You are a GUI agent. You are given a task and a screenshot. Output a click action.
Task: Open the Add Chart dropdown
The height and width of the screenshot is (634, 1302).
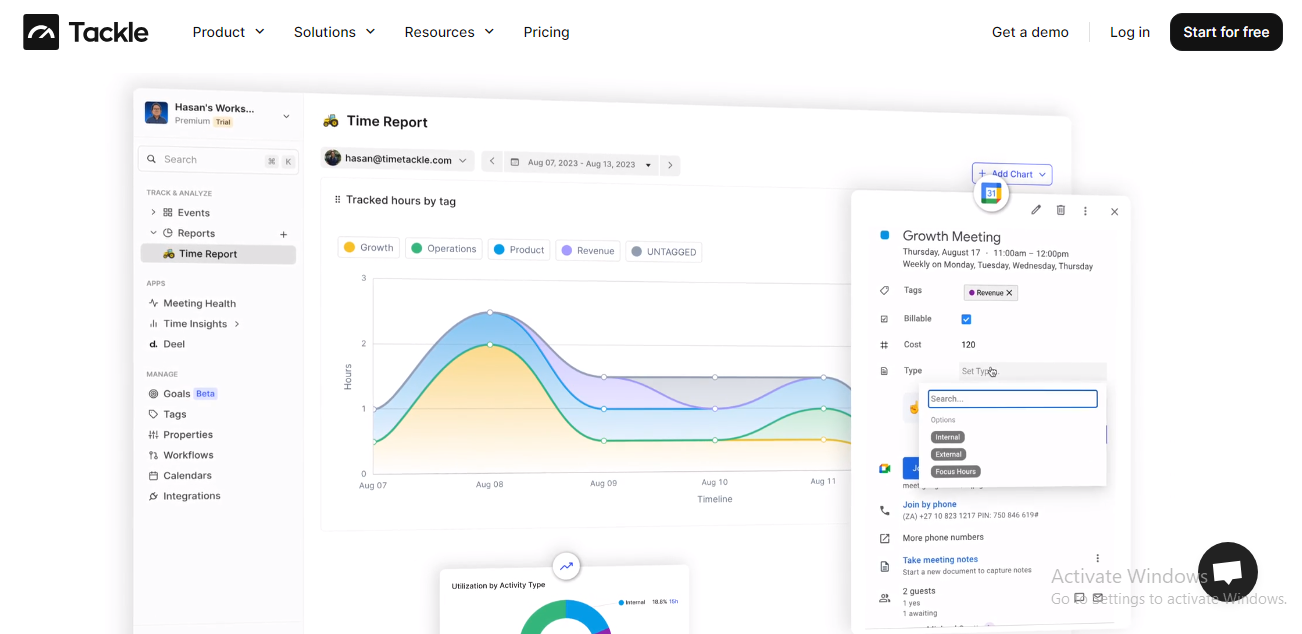click(x=1012, y=174)
